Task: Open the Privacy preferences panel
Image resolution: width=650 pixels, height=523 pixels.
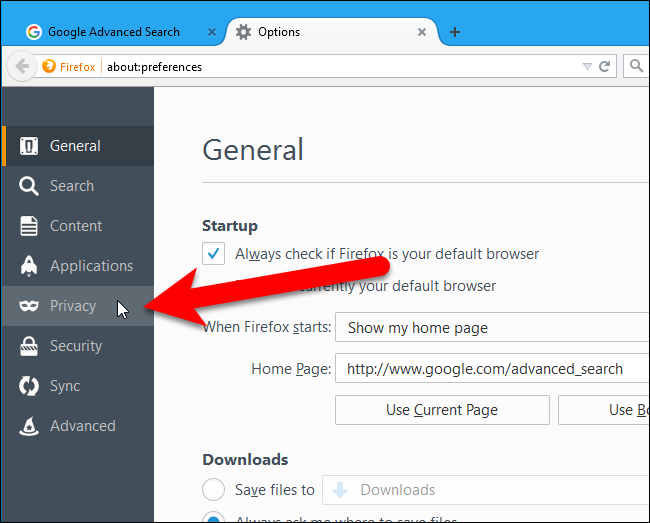Action: (78, 306)
